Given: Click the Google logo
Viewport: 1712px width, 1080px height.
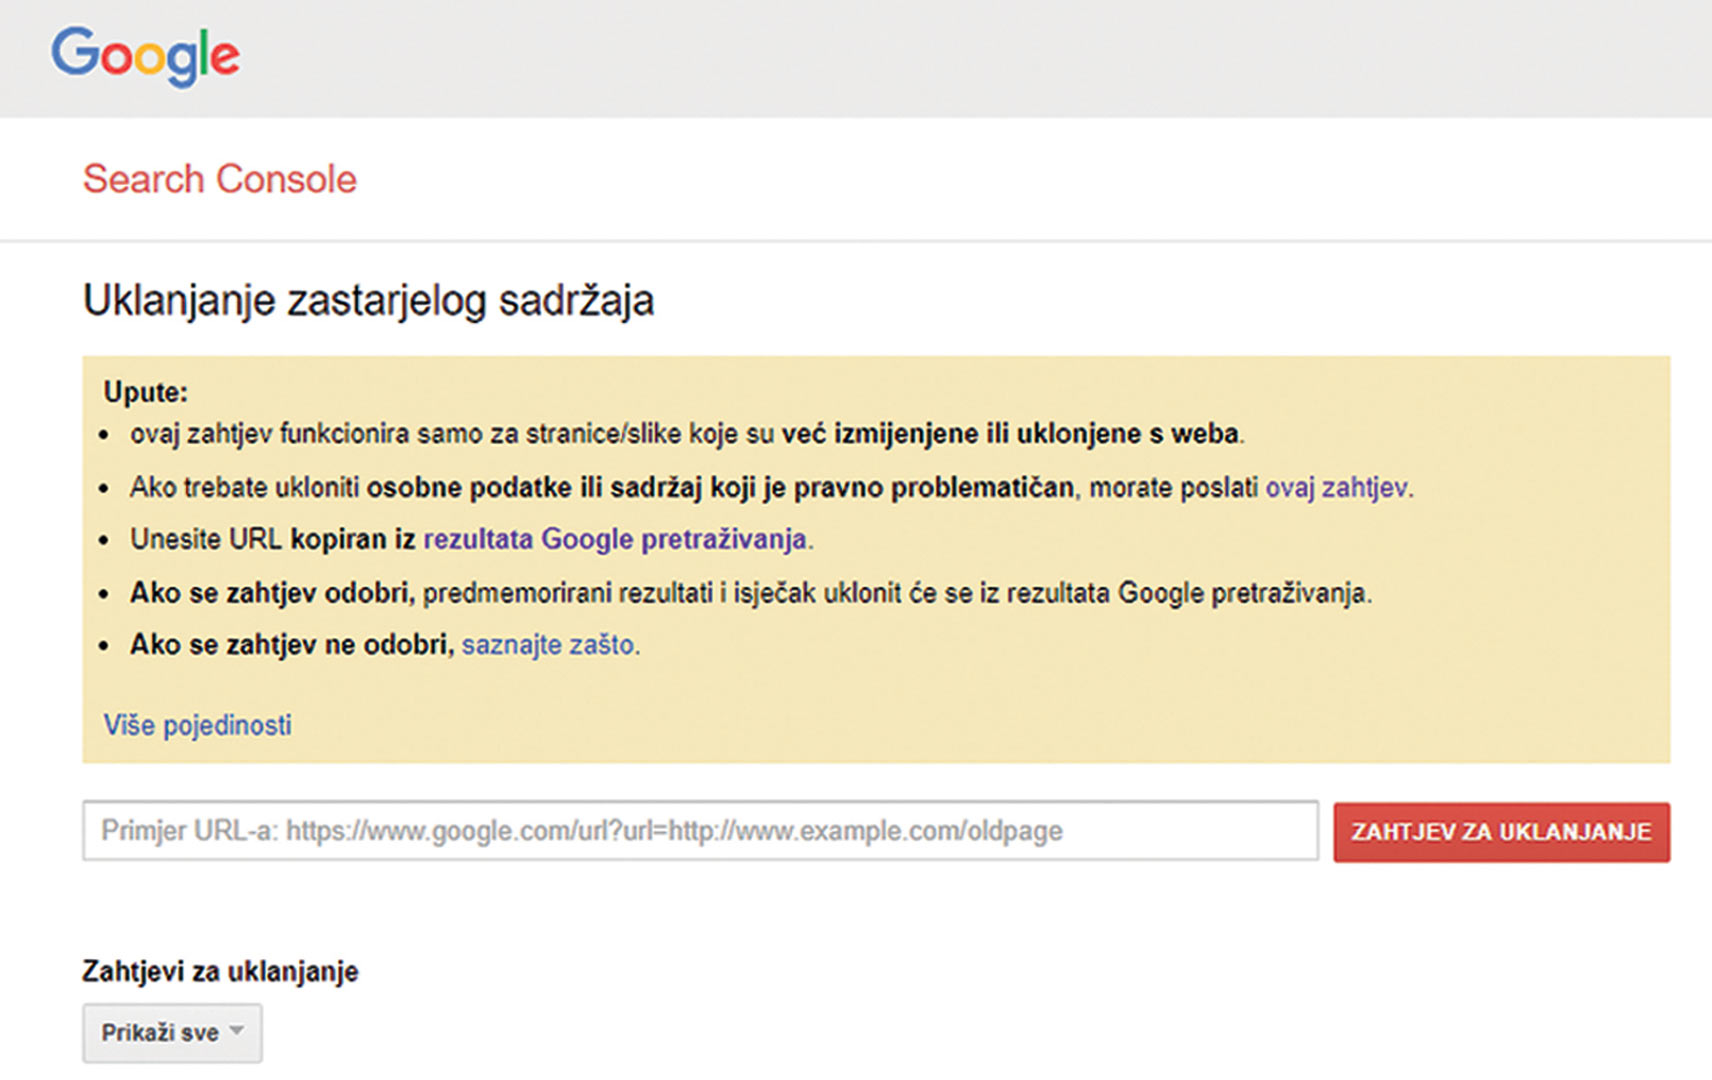Looking at the screenshot, I should (x=145, y=56).
